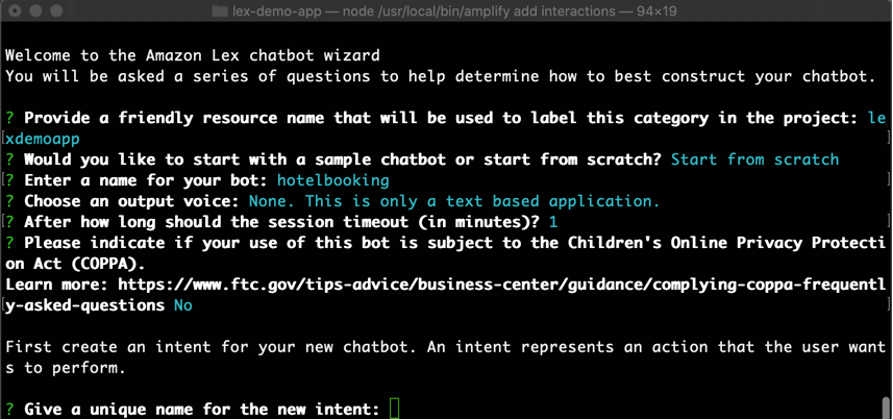Click the lex-demo-app window title text
Screen dimensions: 893x420
454,11
